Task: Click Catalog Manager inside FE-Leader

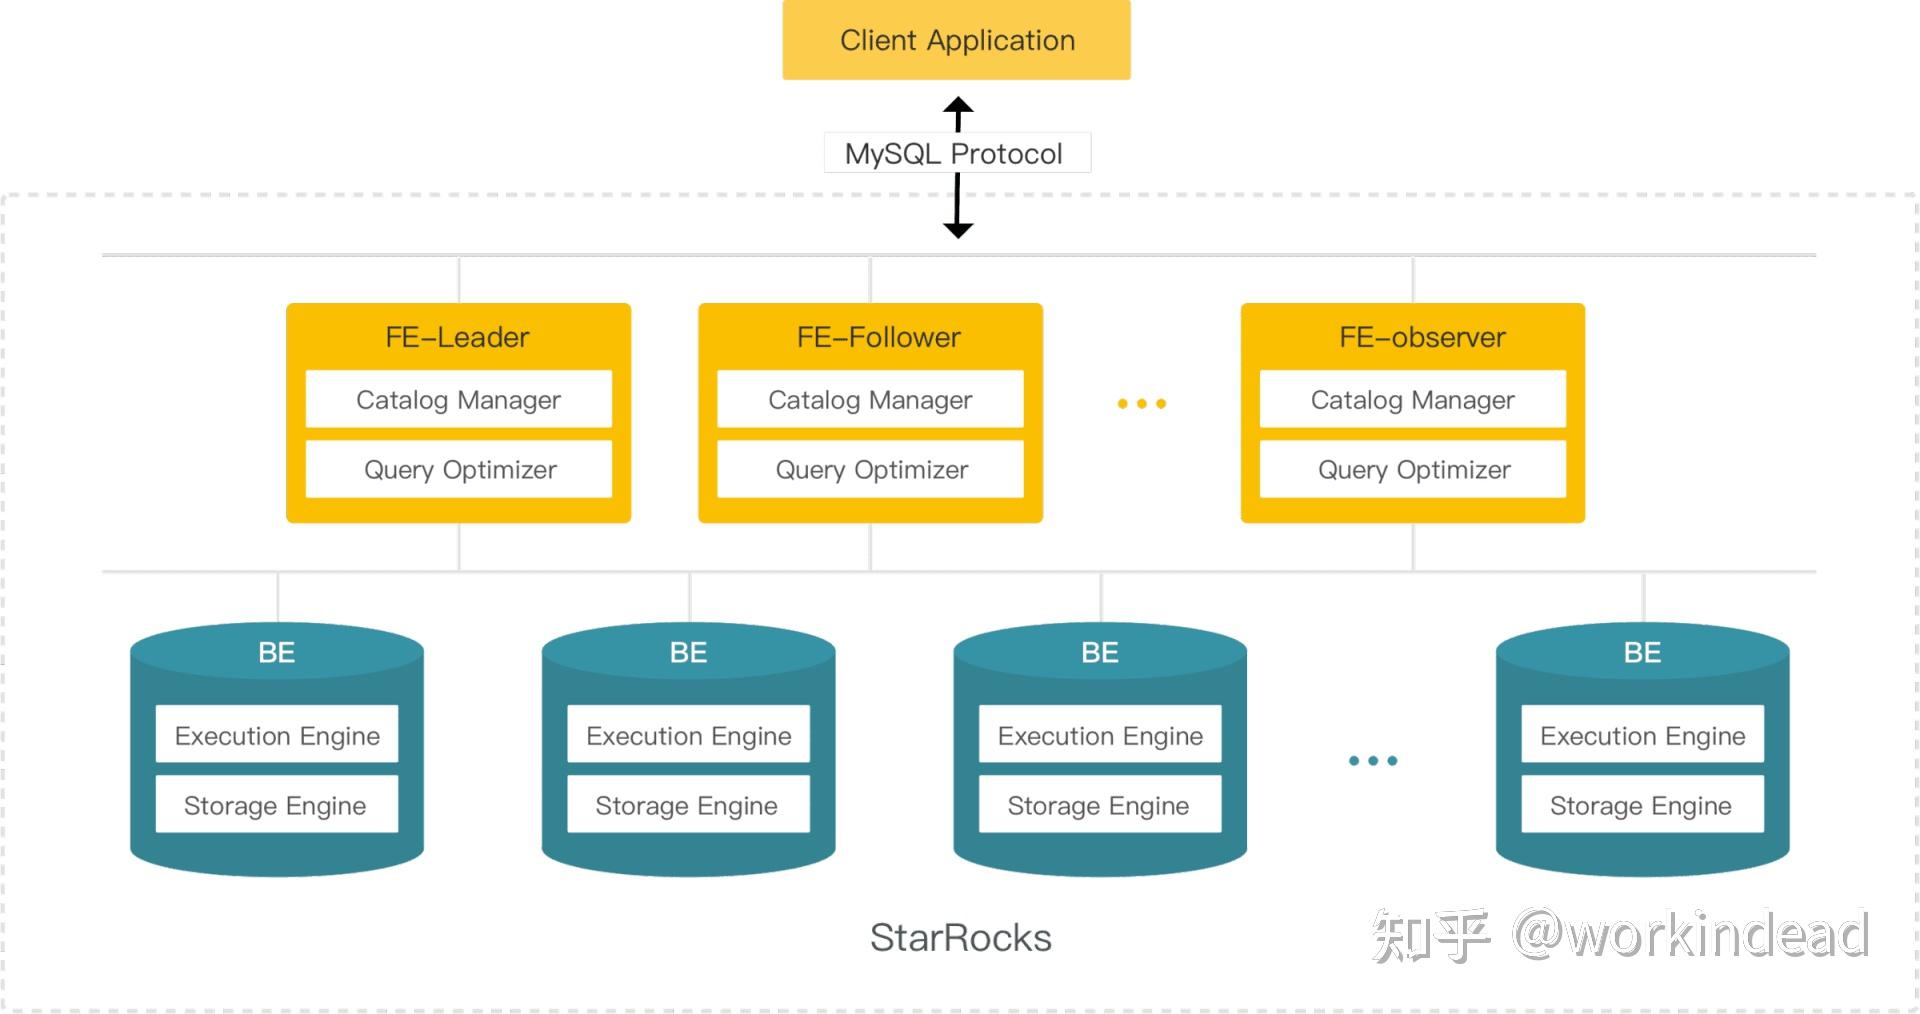Action: pyautogui.click(x=458, y=399)
